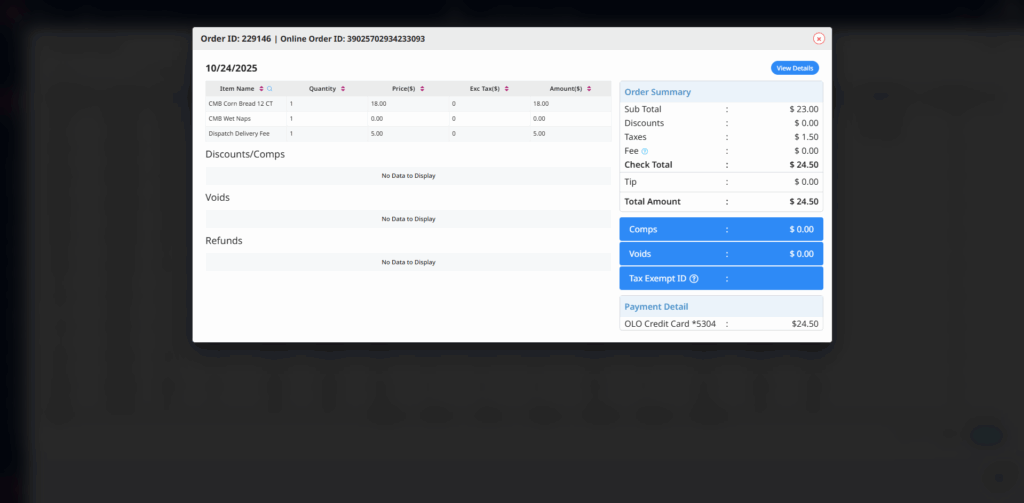
Task: Sort by the Exc Tax($) column
Action: [506, 89]
